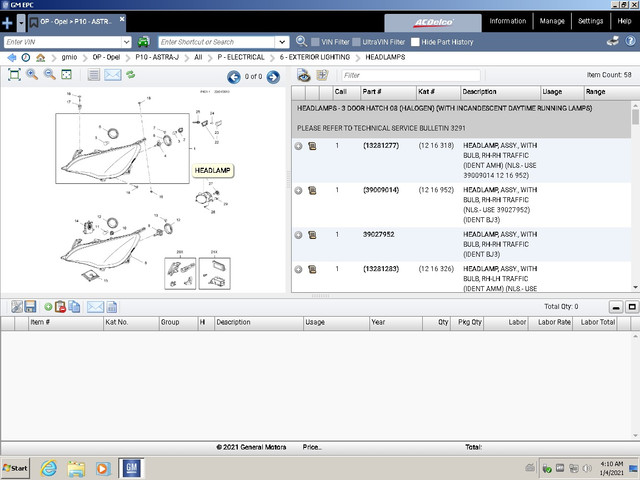
Task: Expand the VIN history dropdown
Action: [x=127, y=42]
